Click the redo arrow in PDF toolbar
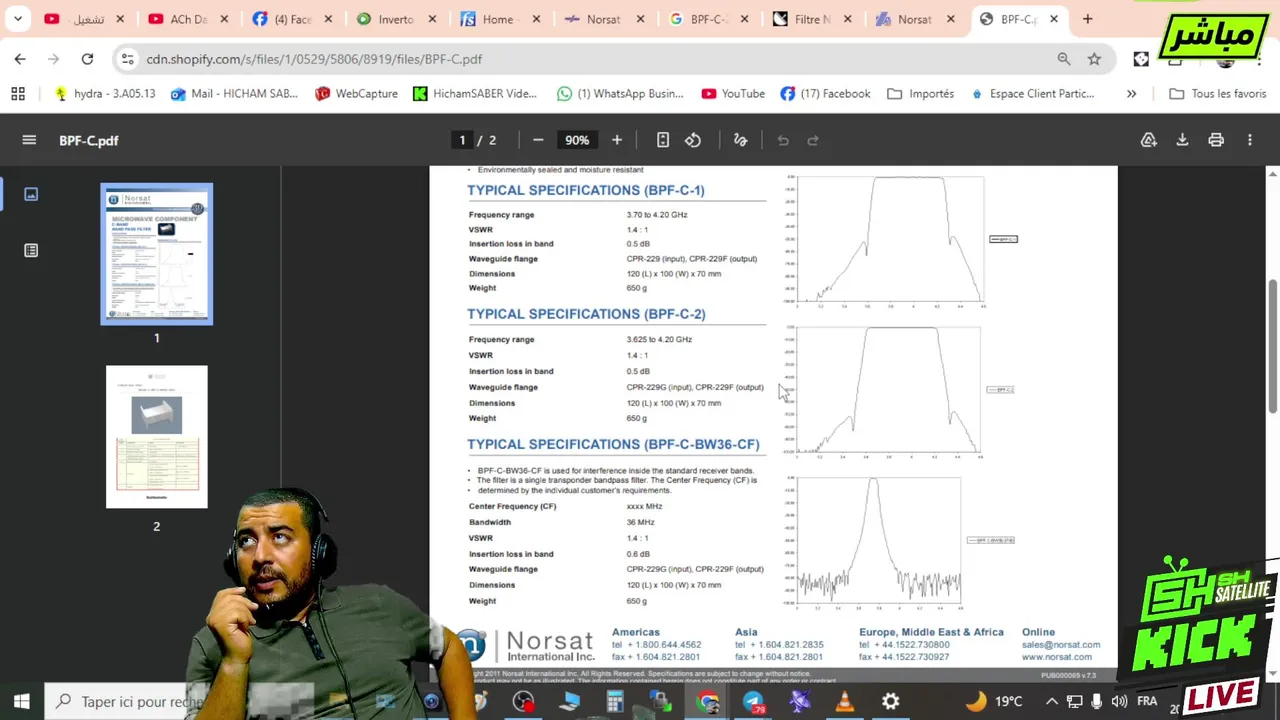This screenshot has height=720, width=1280. coord(813,140)
